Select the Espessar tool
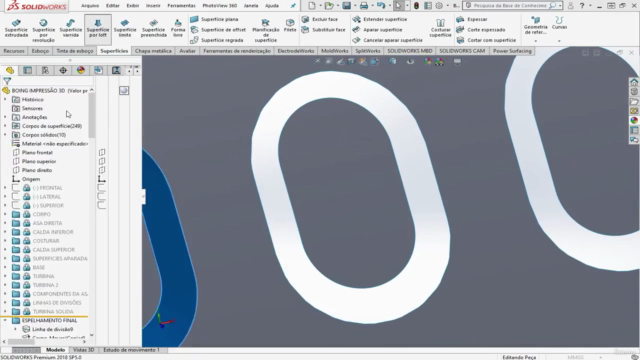This screenshot has height=360, width=640. click(472, 19)
